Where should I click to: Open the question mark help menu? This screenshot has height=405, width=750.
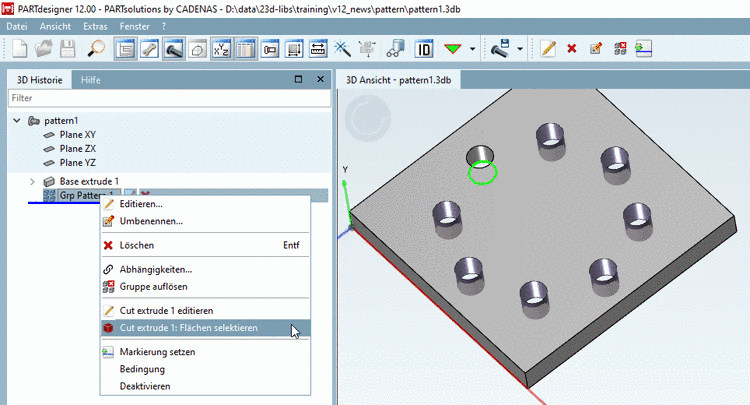pos(164,27)
